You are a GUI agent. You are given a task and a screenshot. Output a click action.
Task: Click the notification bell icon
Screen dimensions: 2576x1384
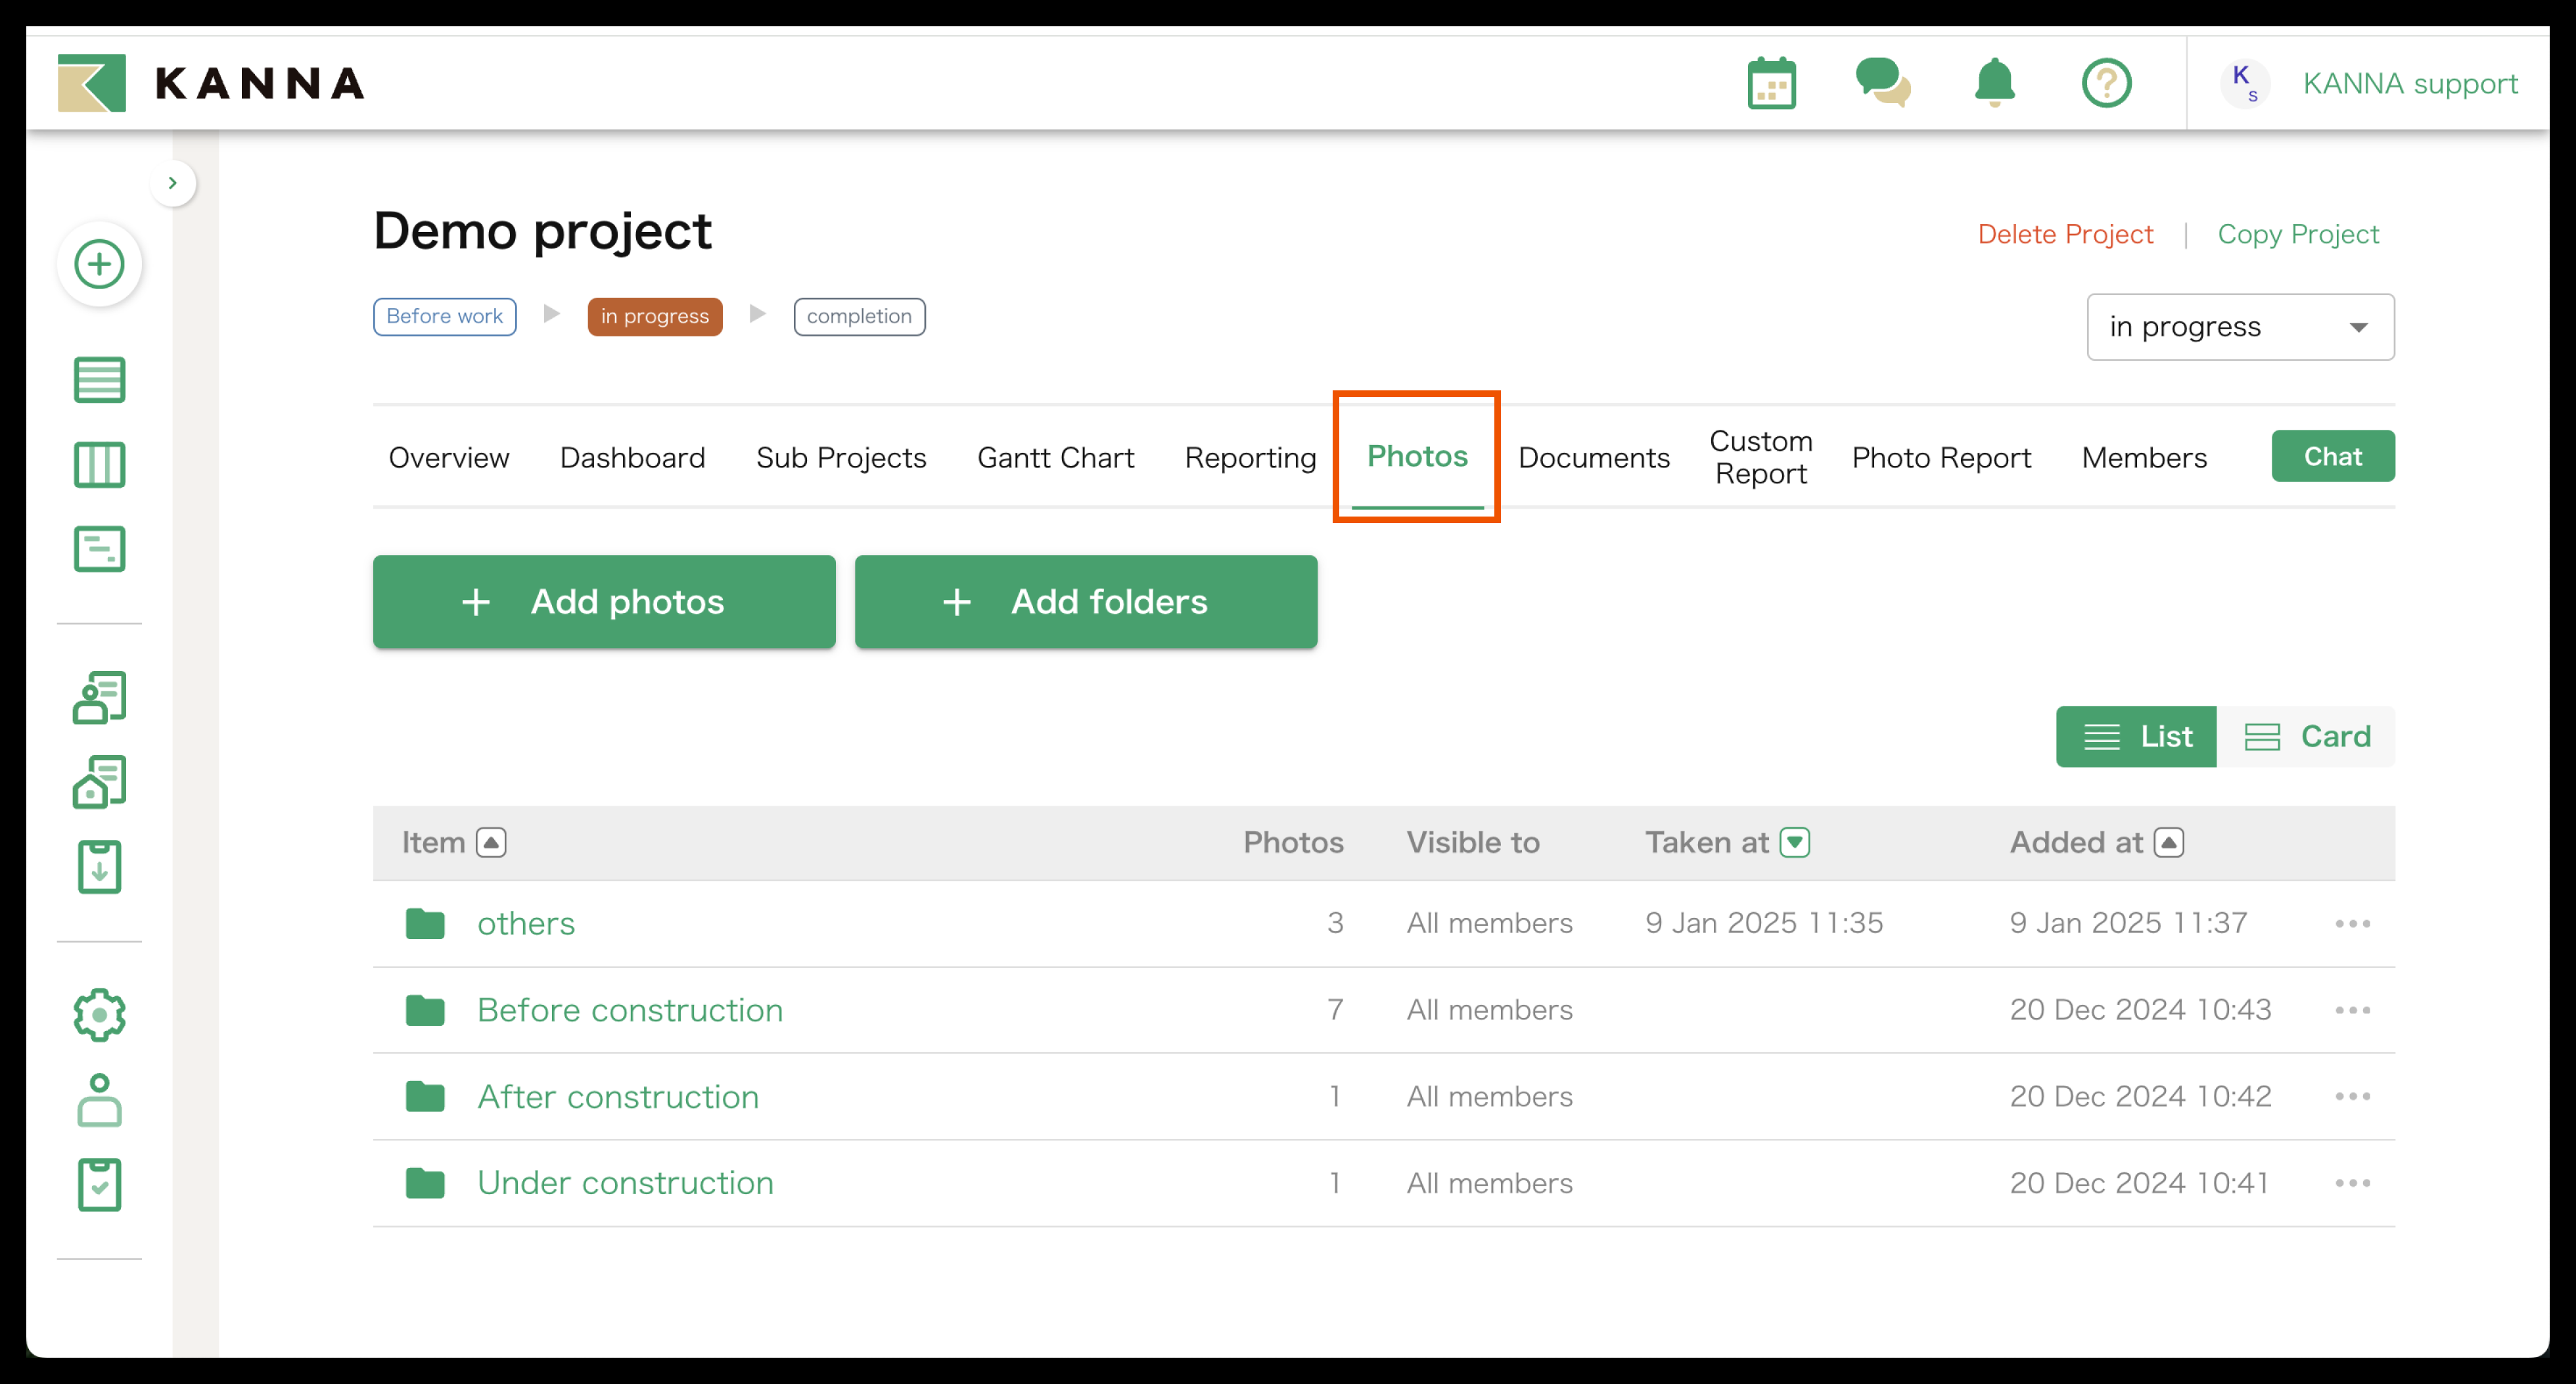[x=1994, y=83]
